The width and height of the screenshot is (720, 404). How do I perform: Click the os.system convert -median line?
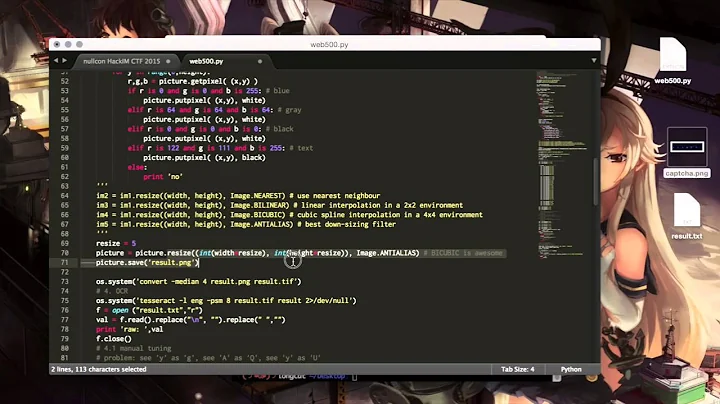[x=198, y=281]
